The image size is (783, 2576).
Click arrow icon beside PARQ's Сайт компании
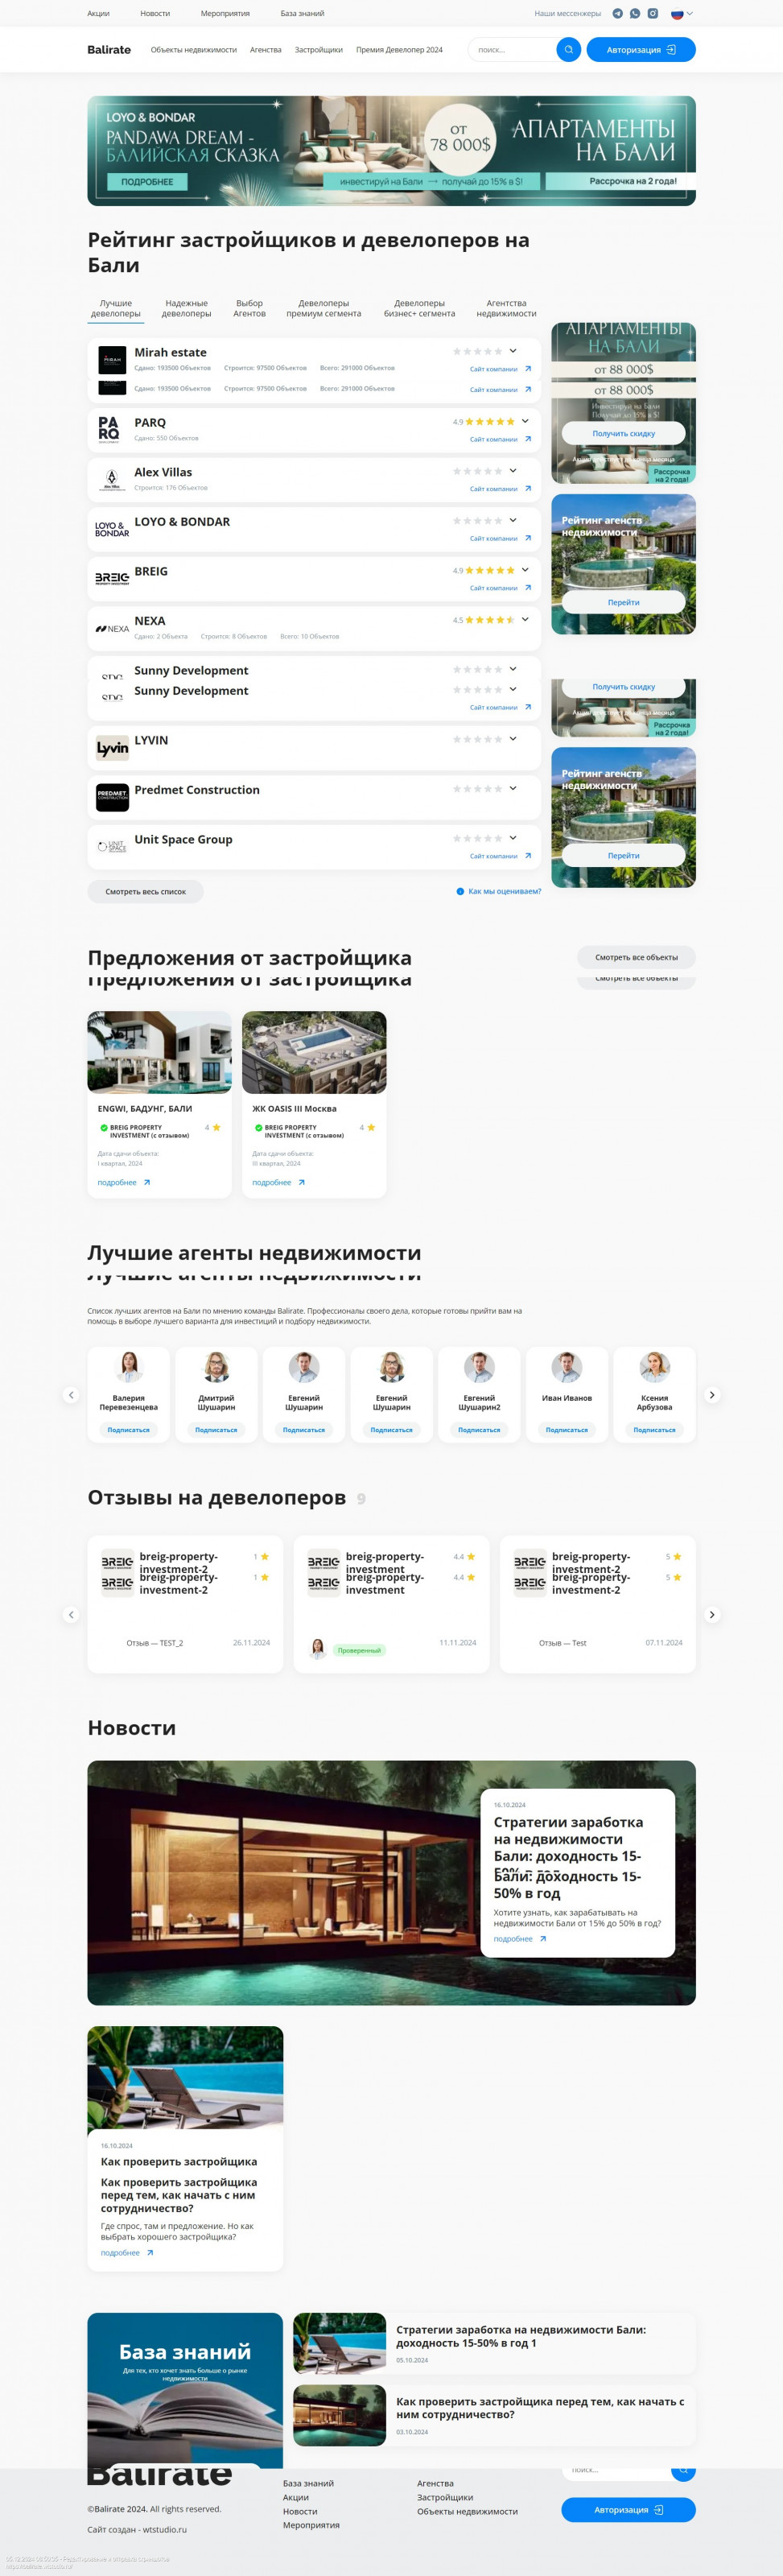528,439
